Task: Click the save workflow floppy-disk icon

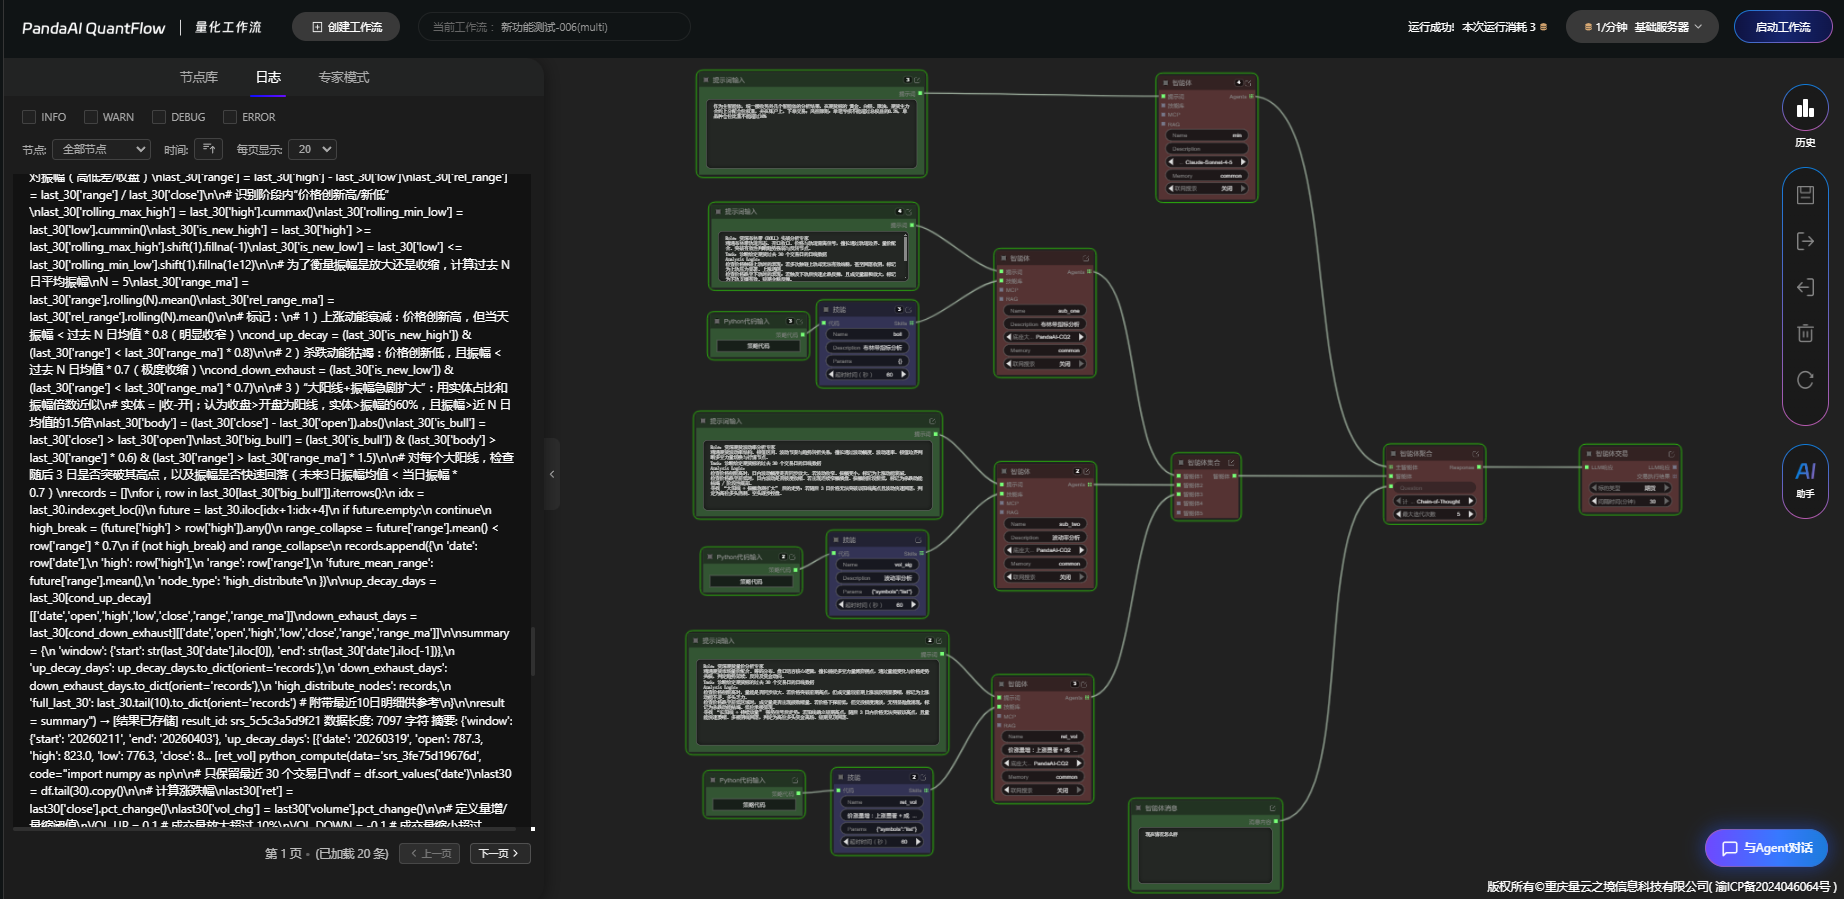Action: (x=1805, y=195)
